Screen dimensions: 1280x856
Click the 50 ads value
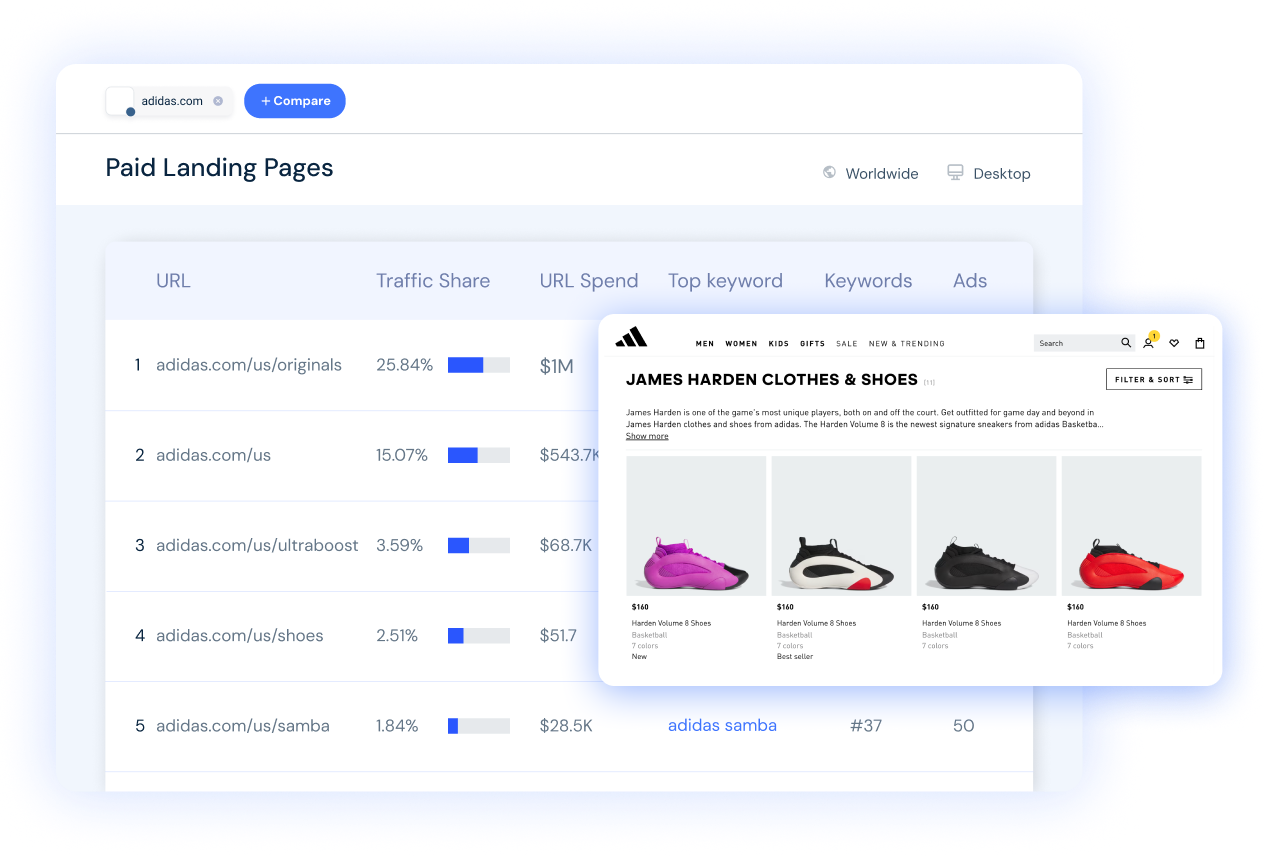(963, 725)
